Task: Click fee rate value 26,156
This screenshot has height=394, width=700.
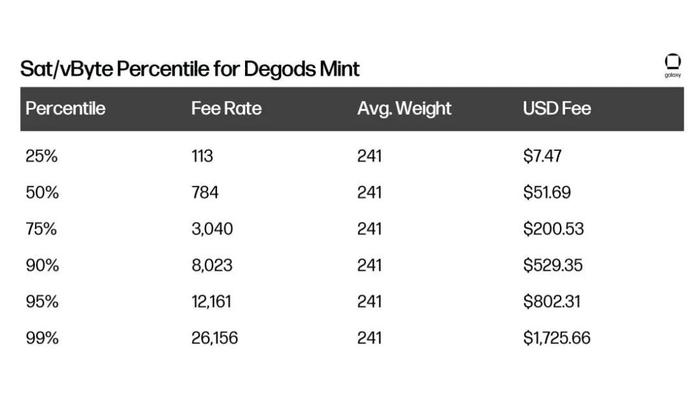Action: click(x=215, y=338)
